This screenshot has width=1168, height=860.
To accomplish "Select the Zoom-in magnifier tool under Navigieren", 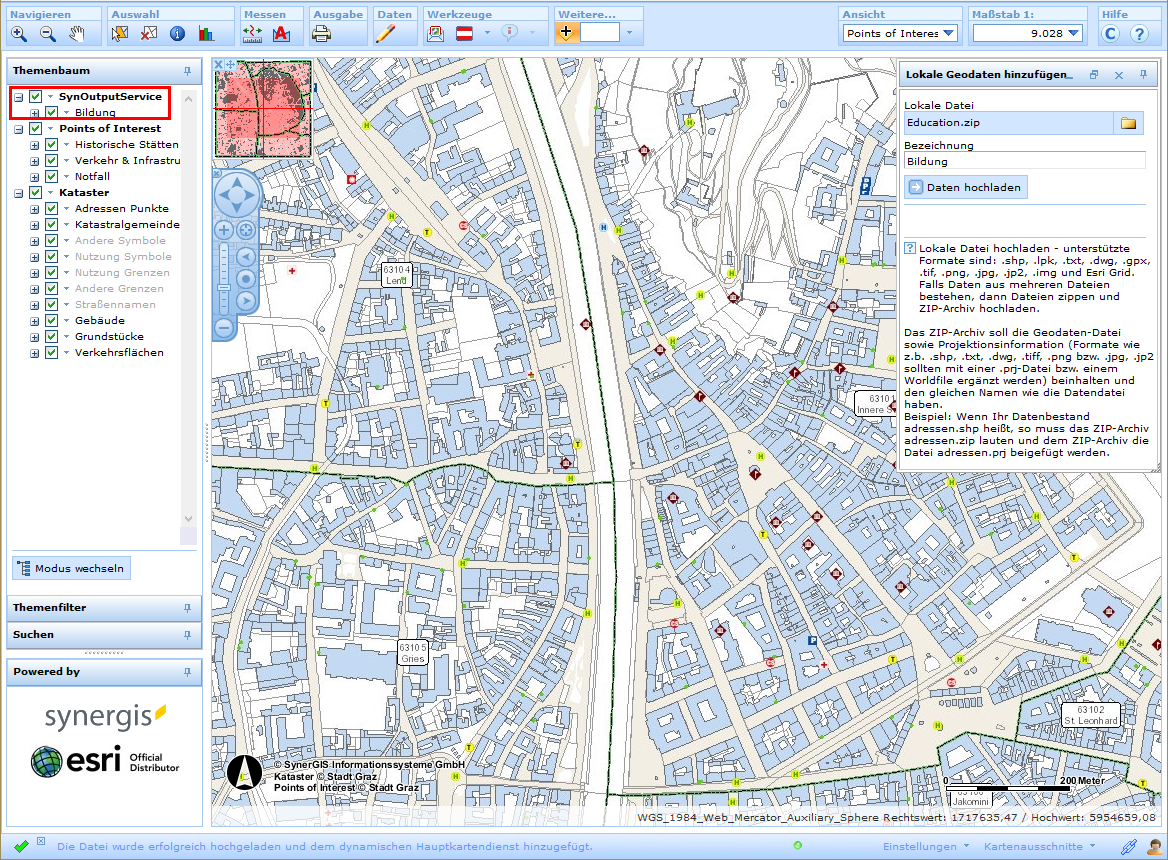I will 18,33.
